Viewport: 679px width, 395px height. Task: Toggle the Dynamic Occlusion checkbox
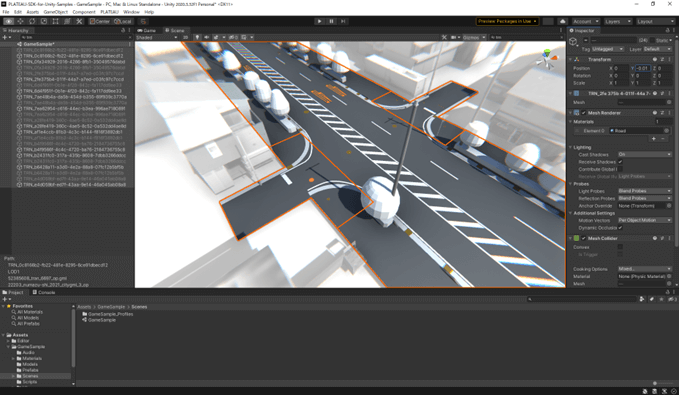coord(620,228)
